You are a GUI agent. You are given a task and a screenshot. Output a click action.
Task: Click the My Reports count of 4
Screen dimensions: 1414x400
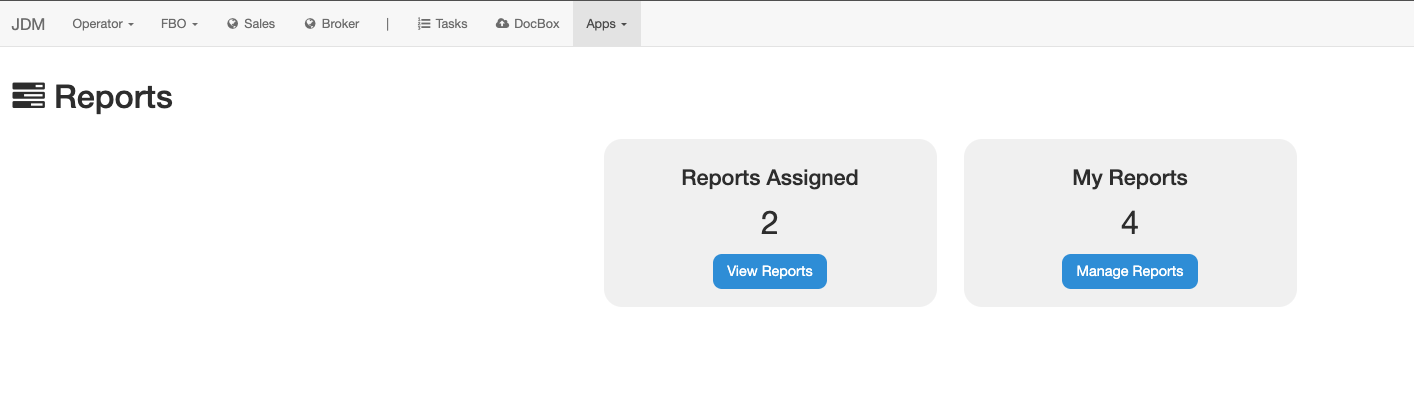pos(1129,223)
